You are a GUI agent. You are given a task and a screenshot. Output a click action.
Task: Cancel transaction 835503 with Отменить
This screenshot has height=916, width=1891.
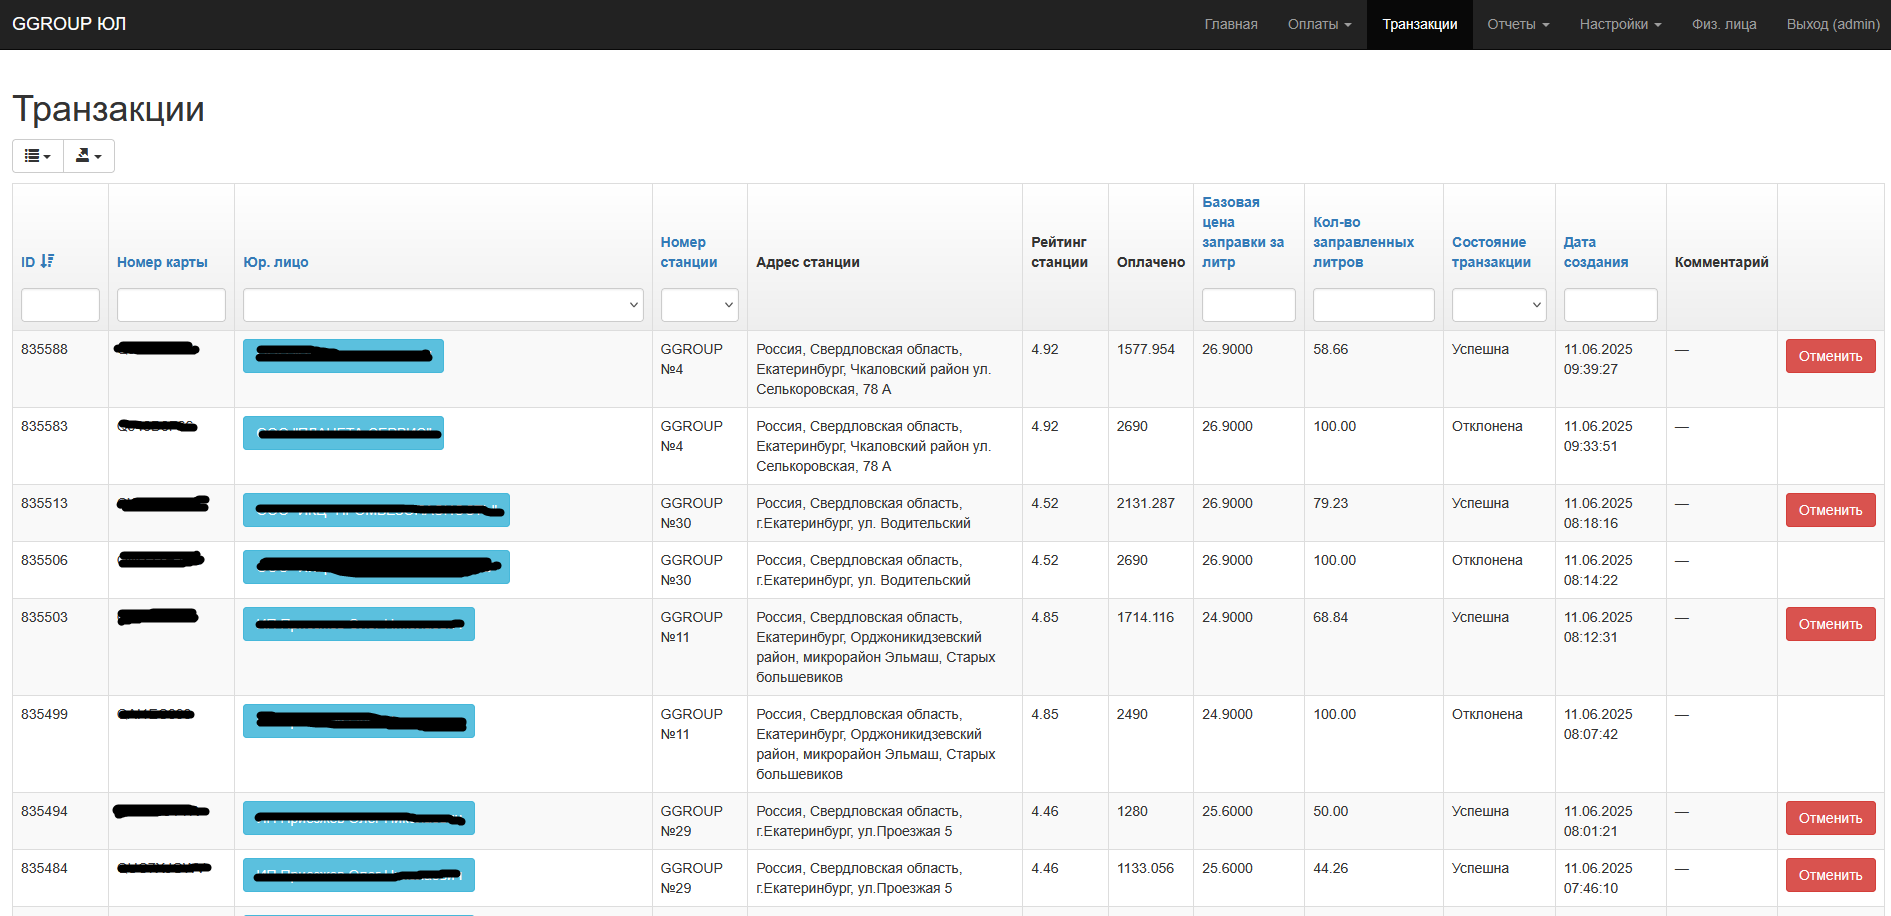click(x=1830, y=624)
